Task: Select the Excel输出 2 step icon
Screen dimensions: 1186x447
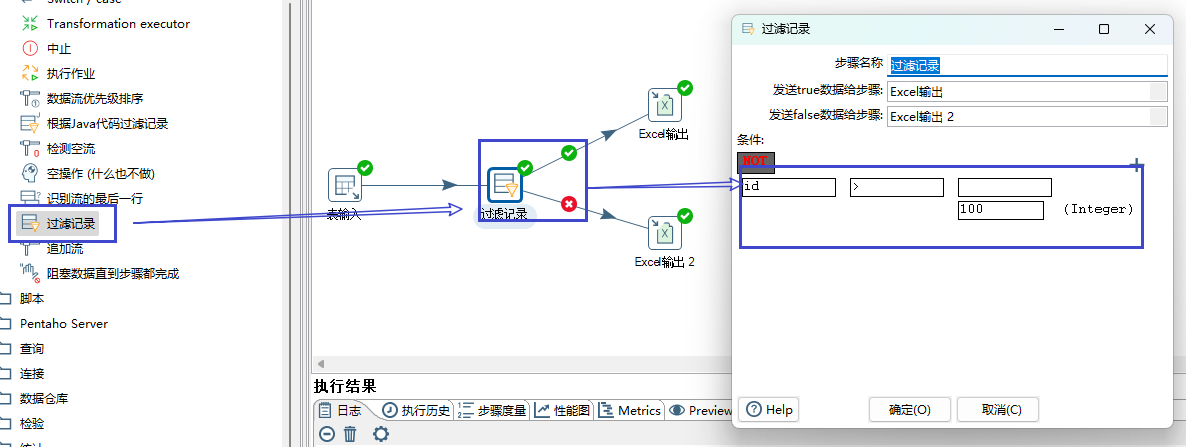Action: pyautogui.click(x=663, y=232)
